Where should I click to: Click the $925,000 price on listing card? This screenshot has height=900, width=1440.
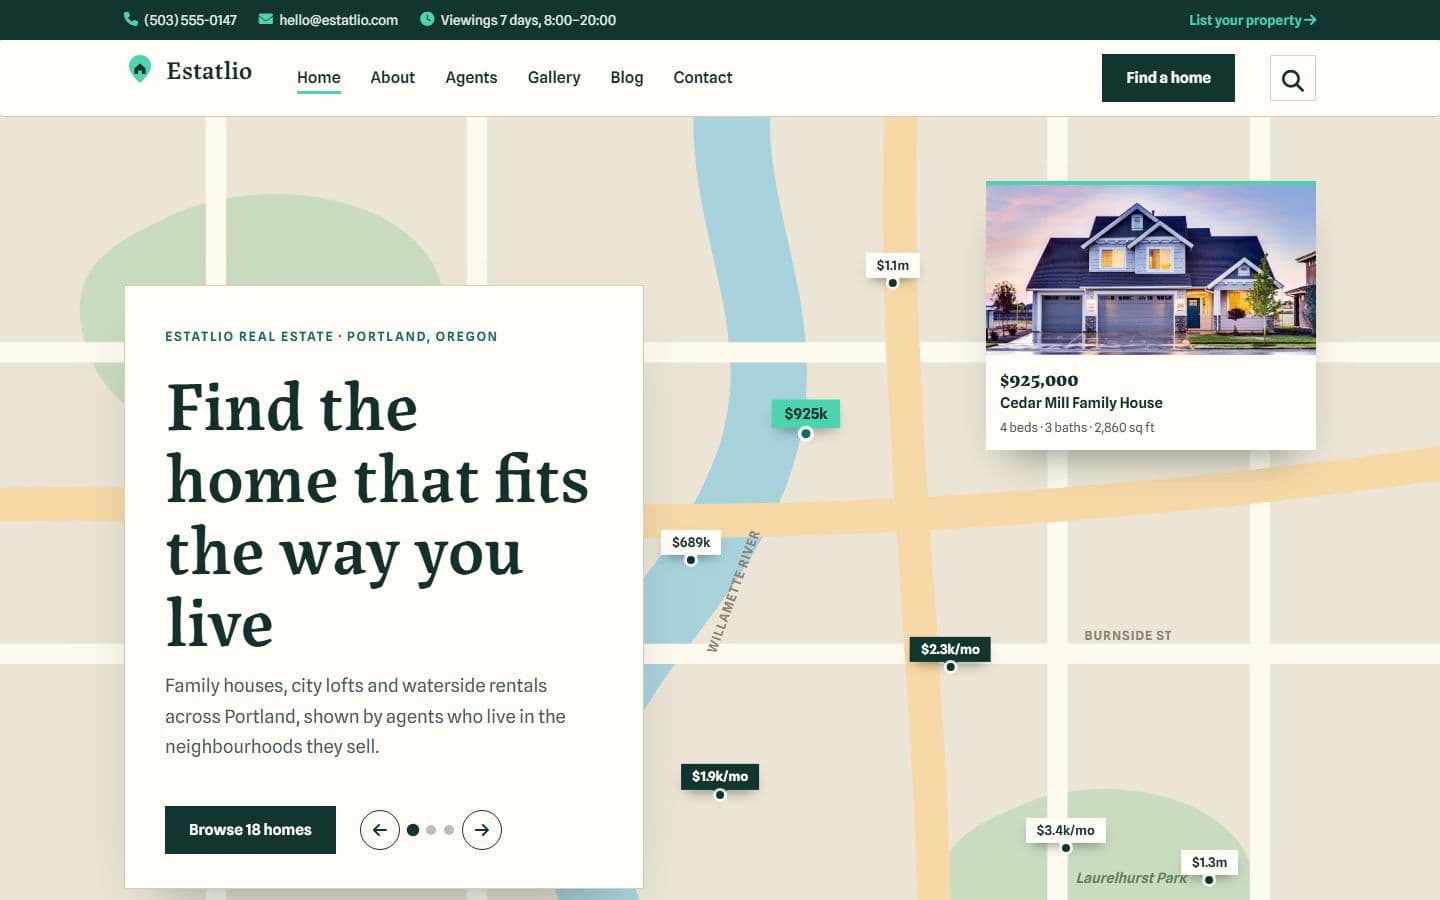pos(1039,380)
